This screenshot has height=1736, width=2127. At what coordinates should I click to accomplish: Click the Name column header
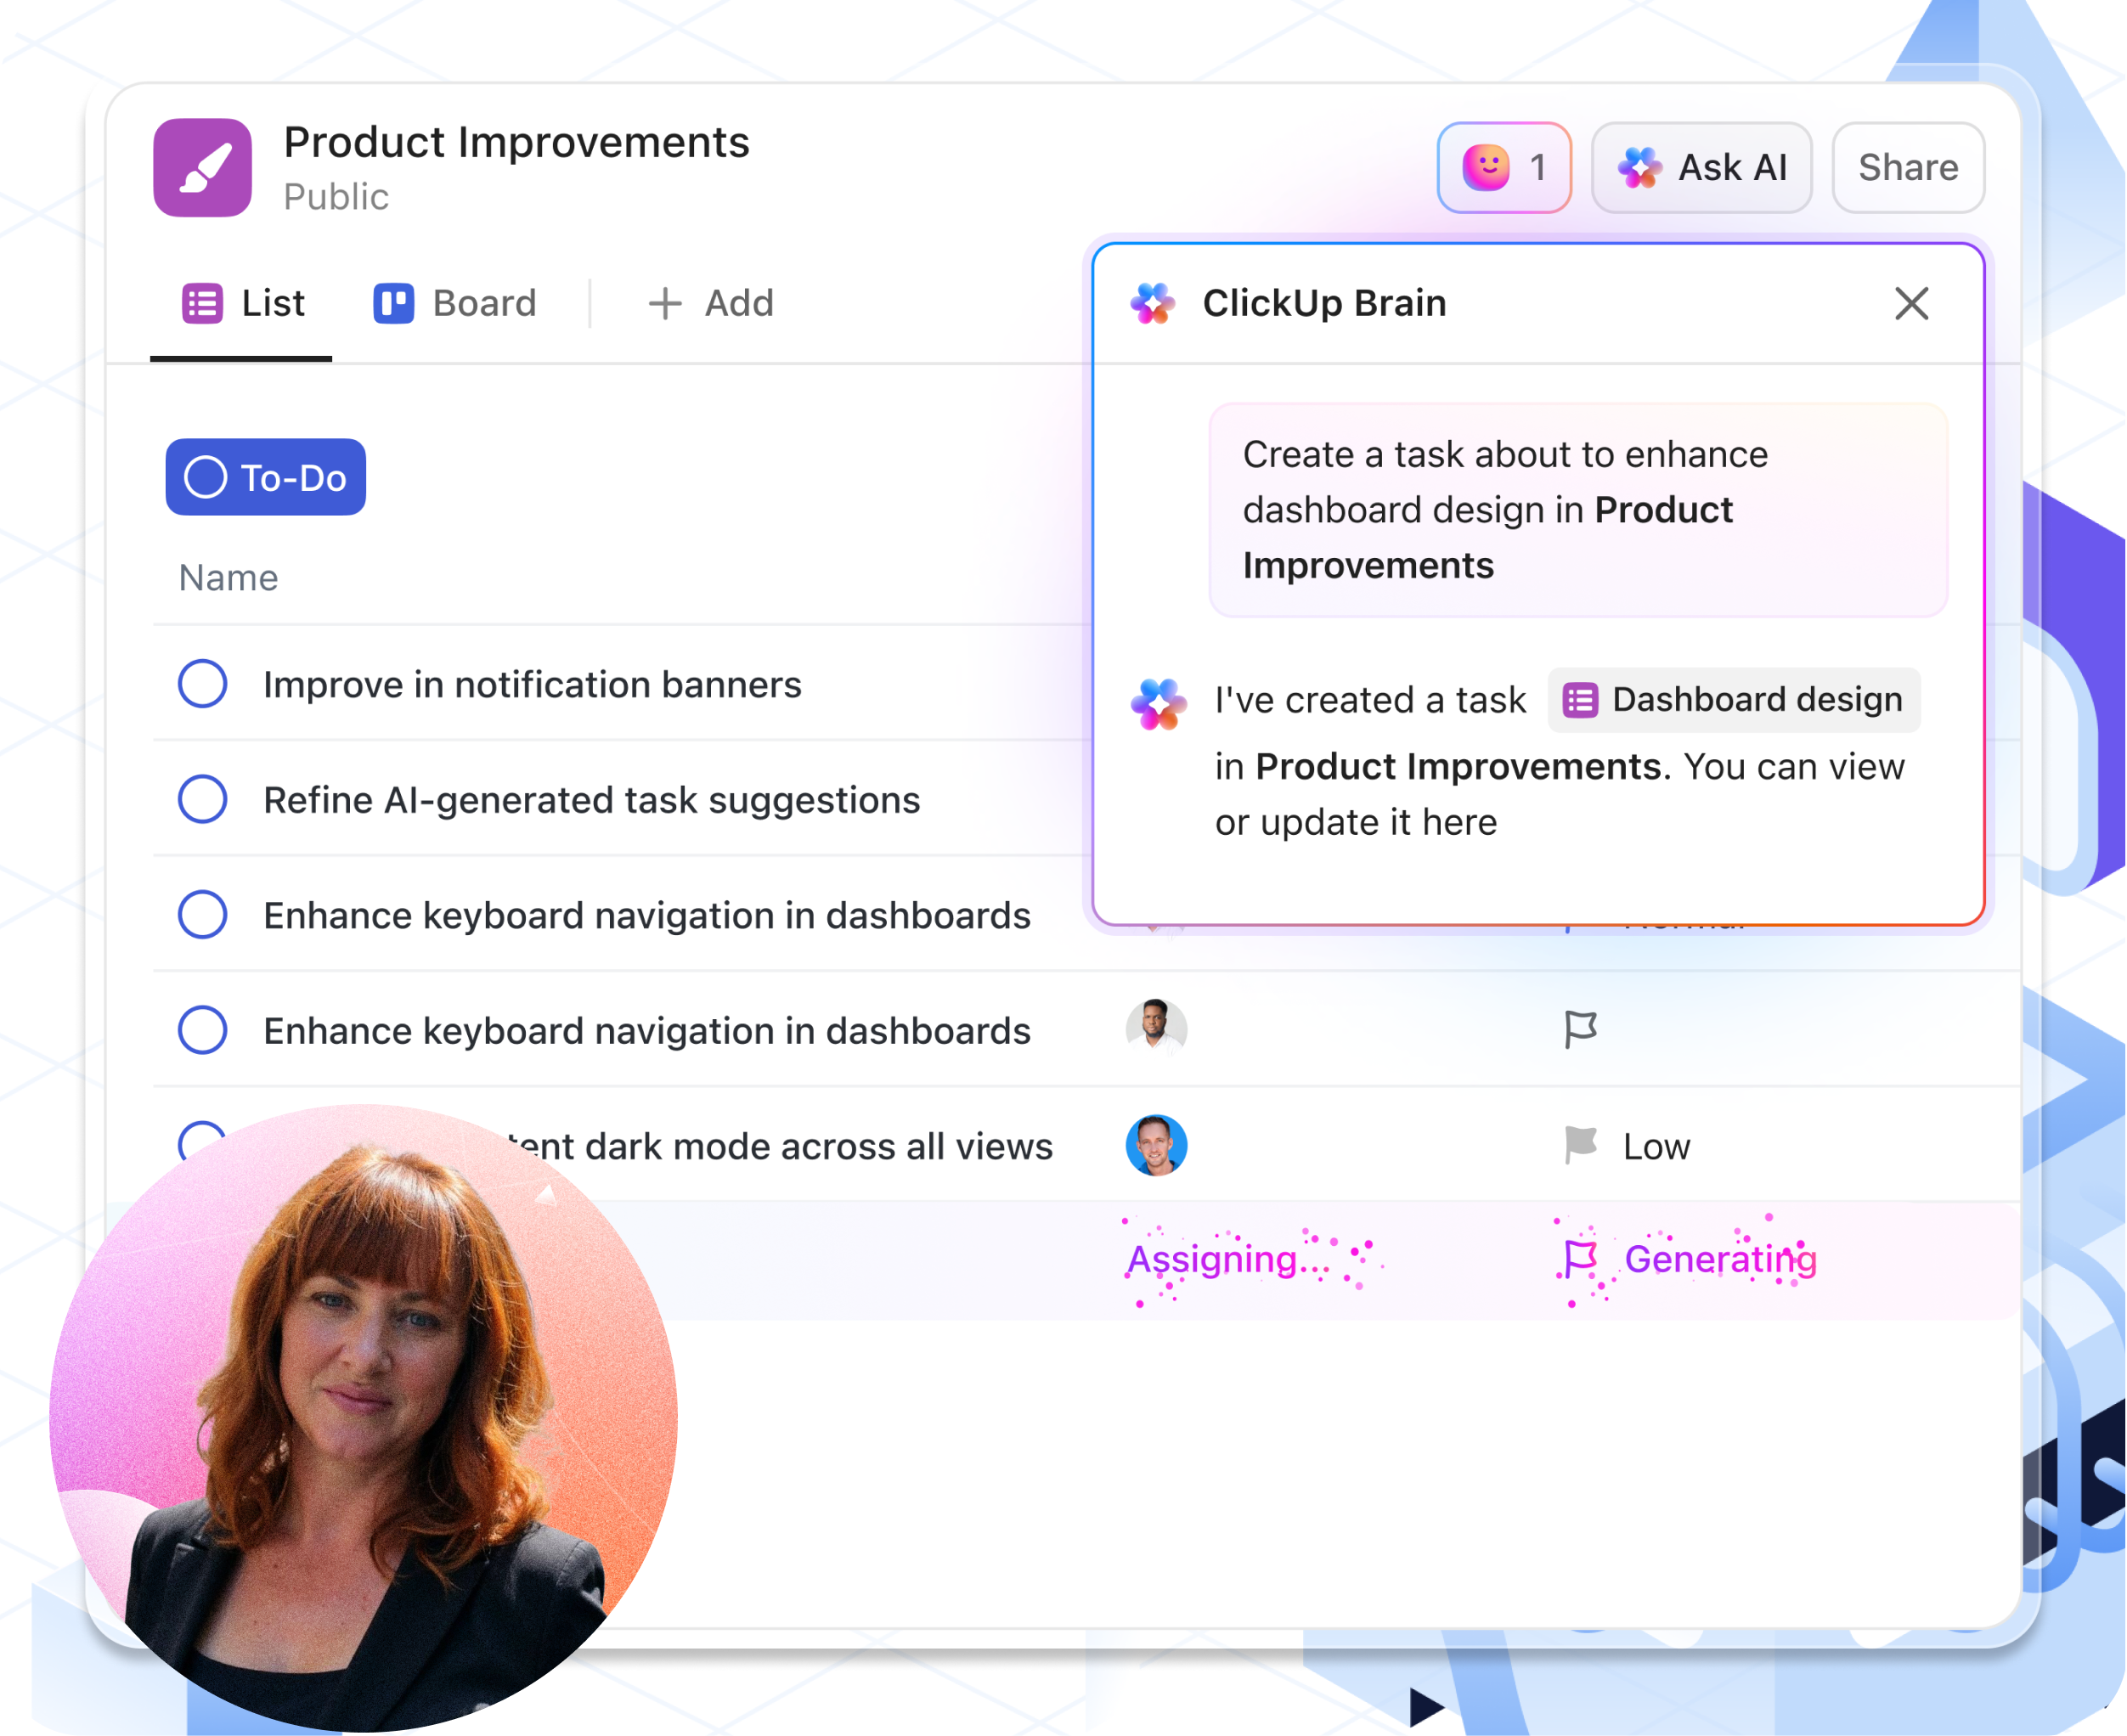[228, 578]
